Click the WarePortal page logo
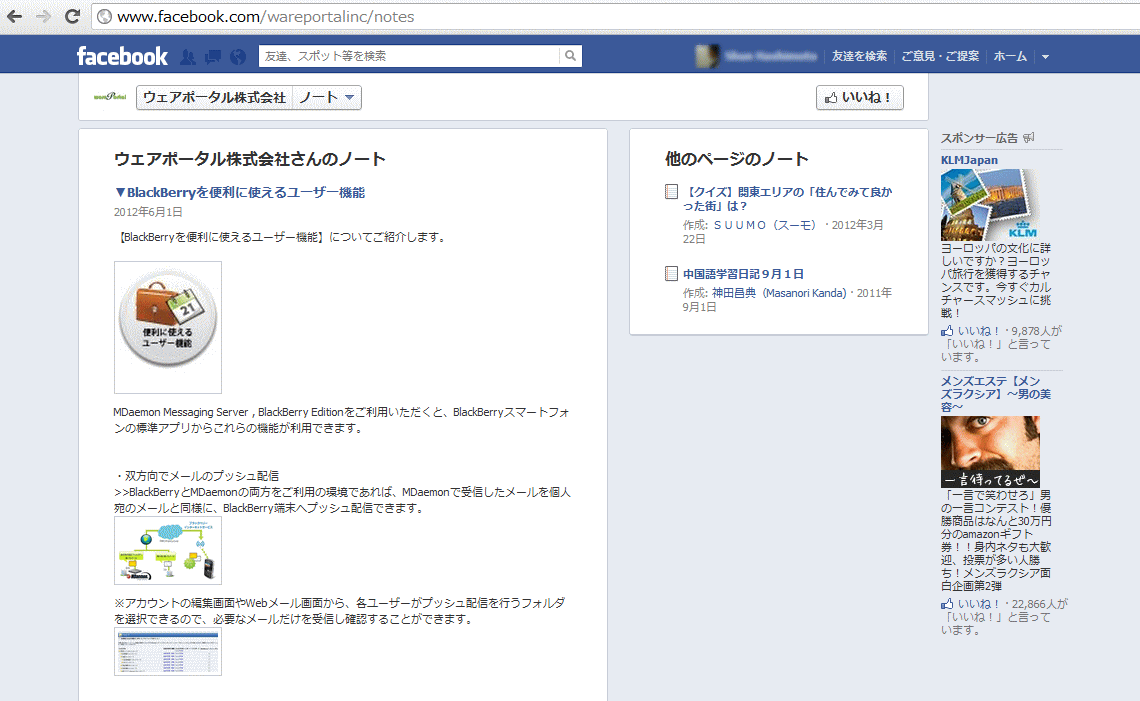 point(110,97)
